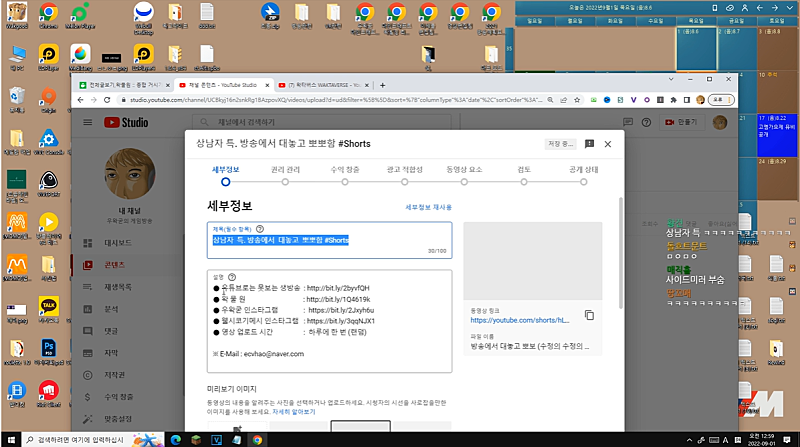Click the description field help icon
Viewport: 800px width, 447px height.
point(231,277)
